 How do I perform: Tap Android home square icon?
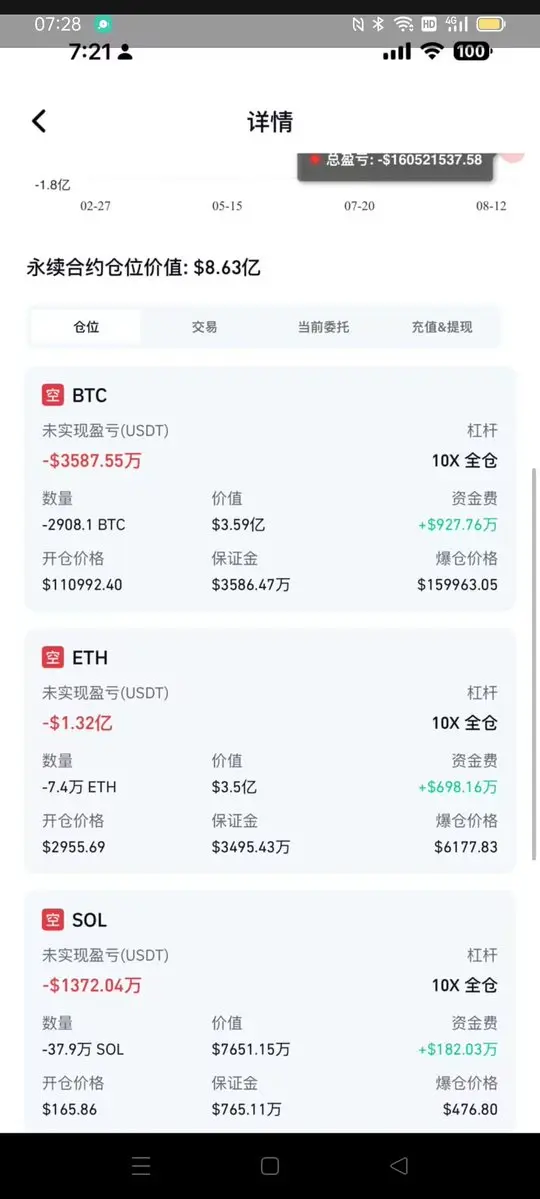point(269,1165)
